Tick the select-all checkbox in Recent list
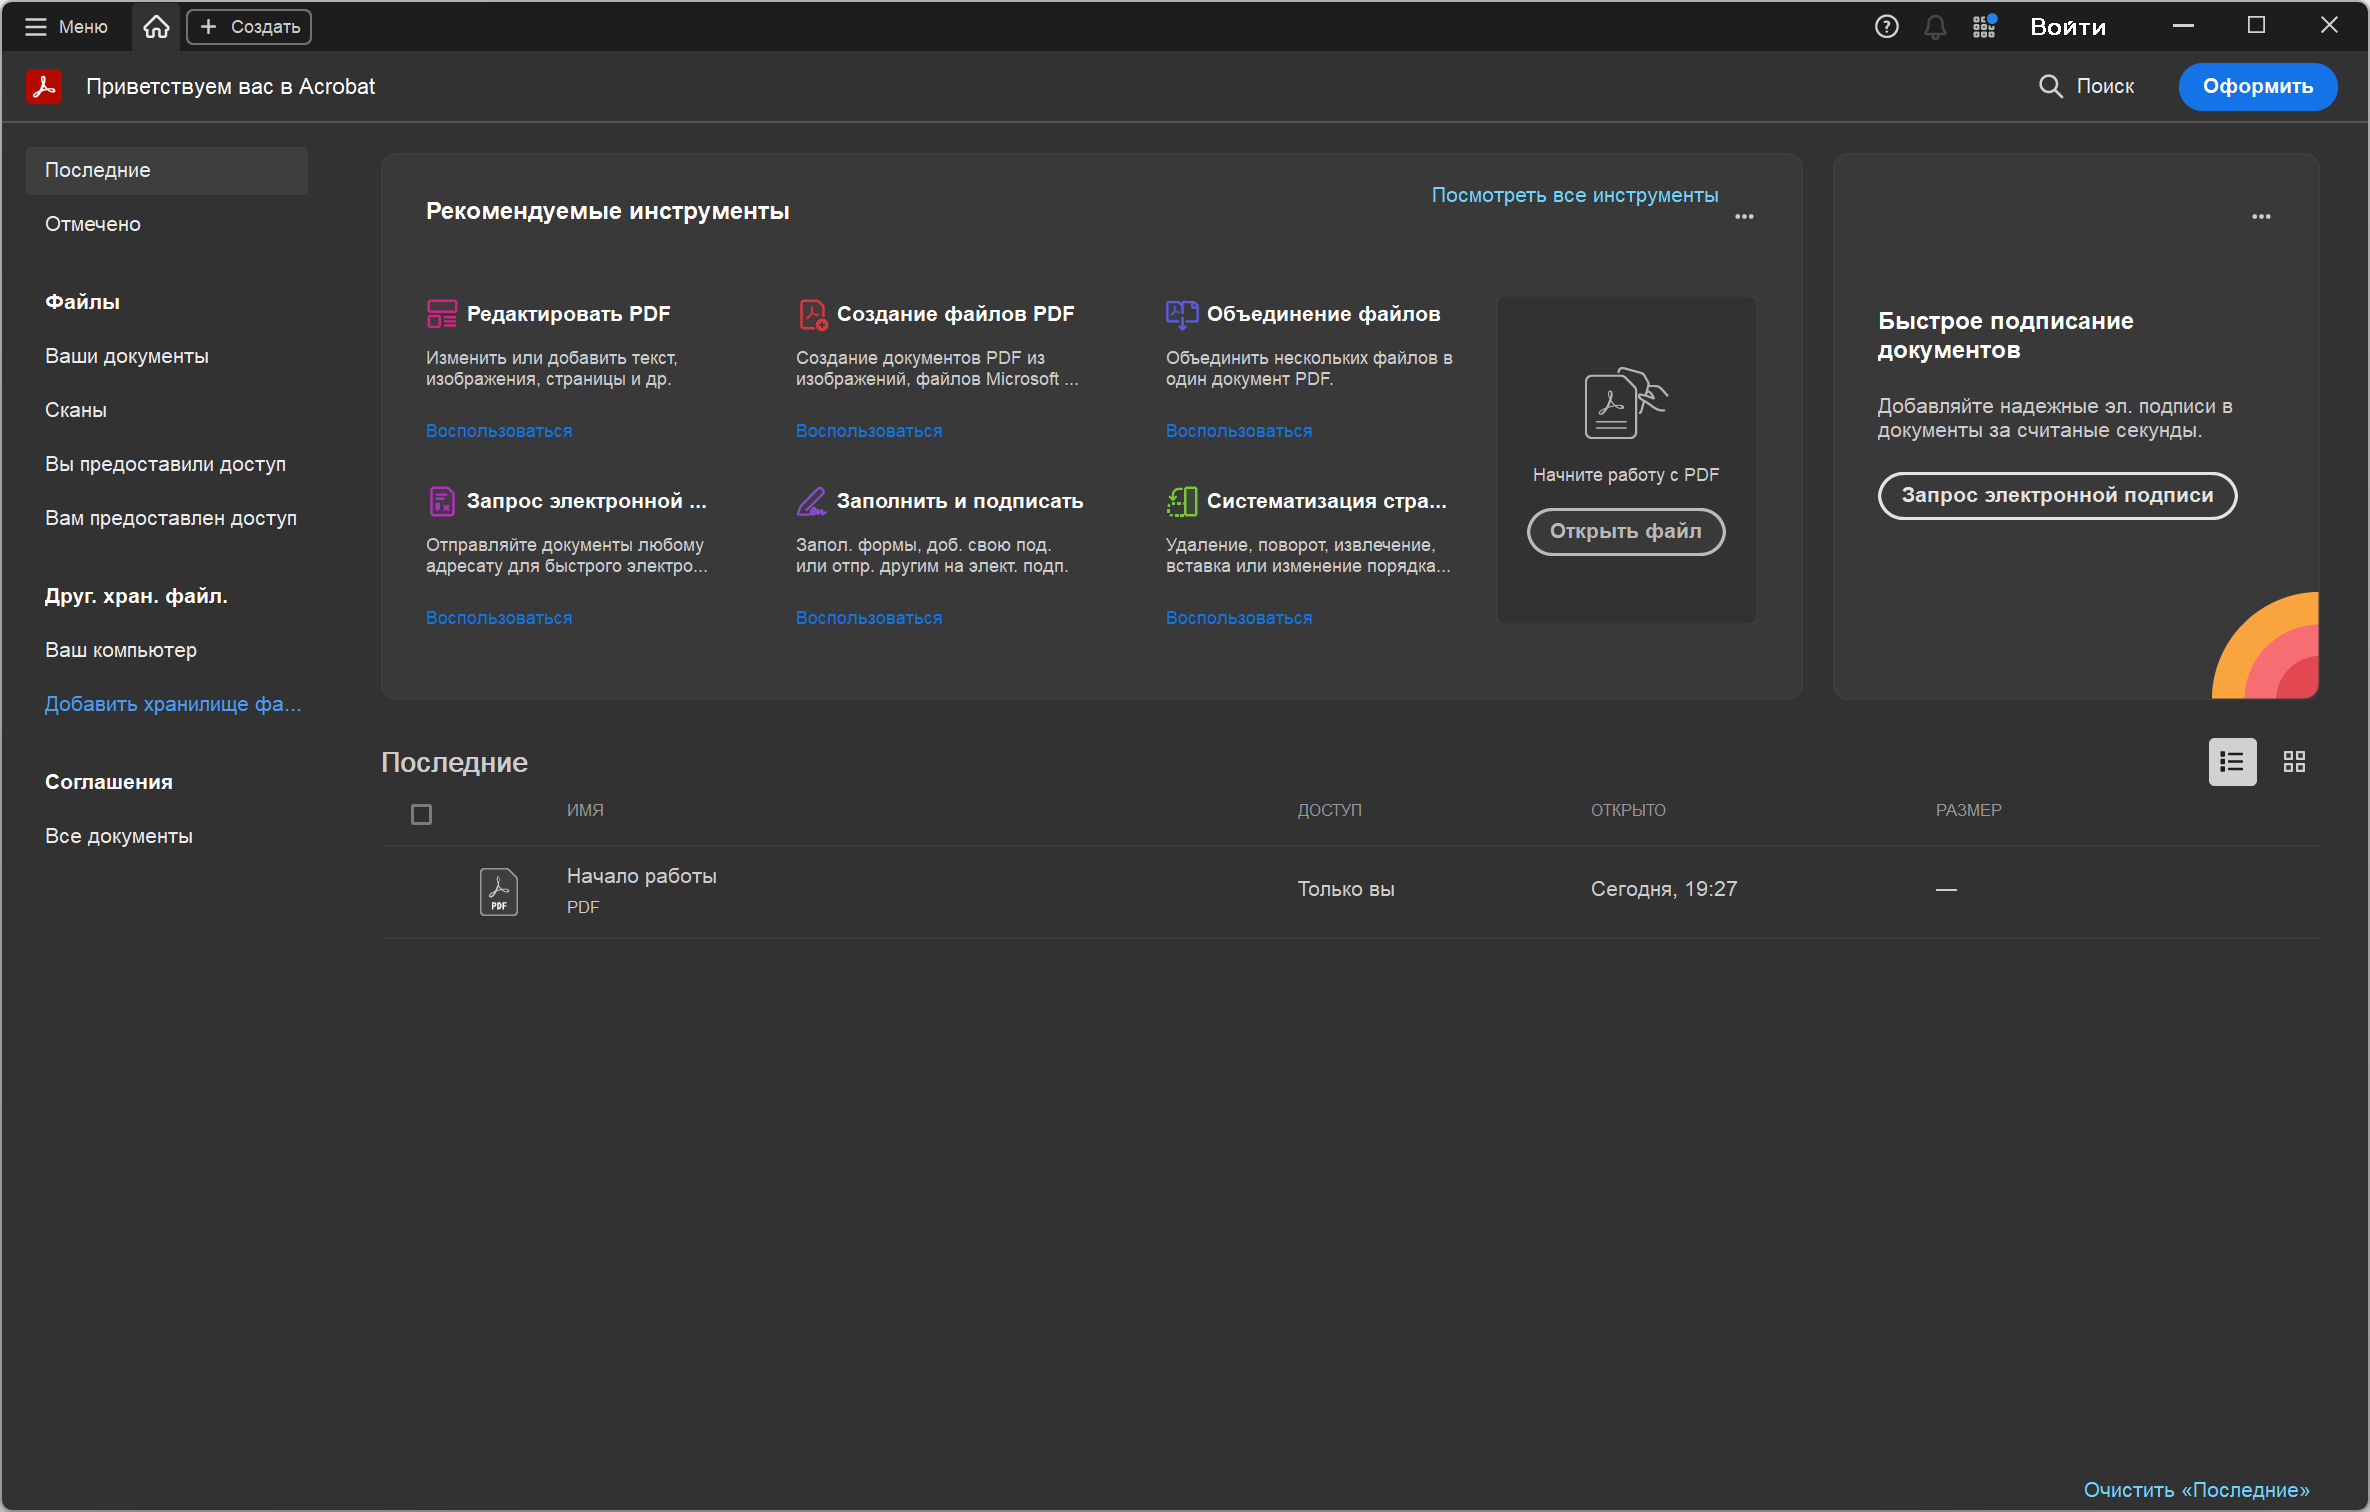Image resolution: width=2370 pixels, height=1512 pixels. pyautogui.click(x=421, y=815)
